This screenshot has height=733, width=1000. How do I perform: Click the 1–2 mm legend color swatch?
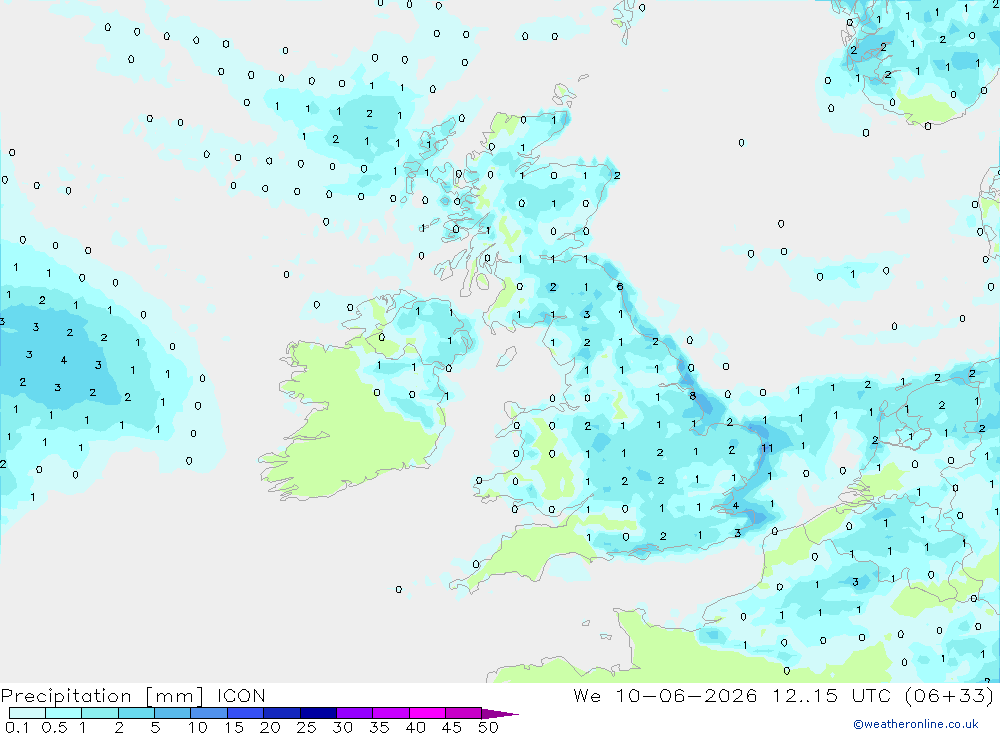[x=100, y=713]
